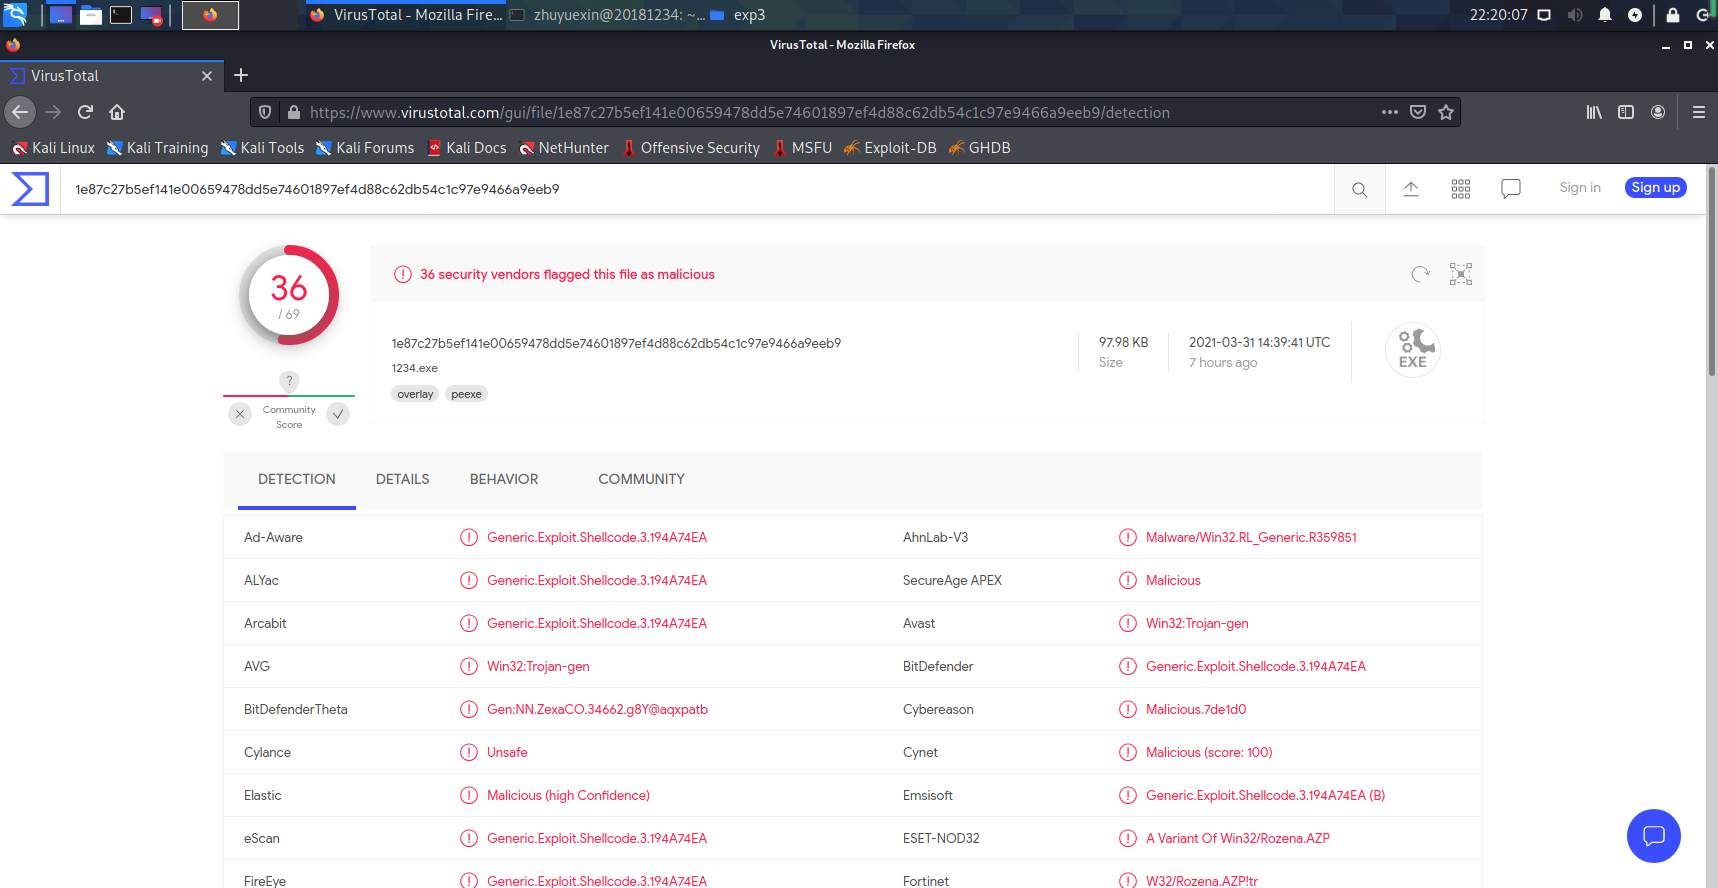Select the VirusTotal browser tab
1718x888 pixels.
pyautogui.click(x=110, y=76)
